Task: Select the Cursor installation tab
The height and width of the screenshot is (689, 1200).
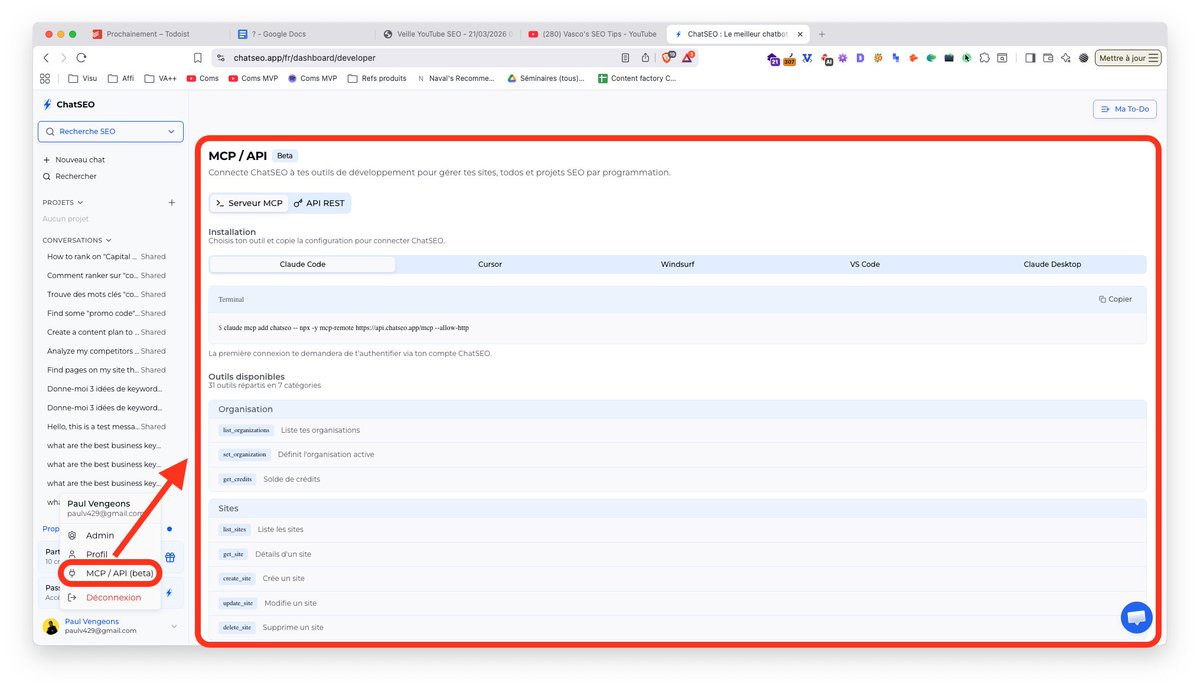Action: [x=490, y=264]
